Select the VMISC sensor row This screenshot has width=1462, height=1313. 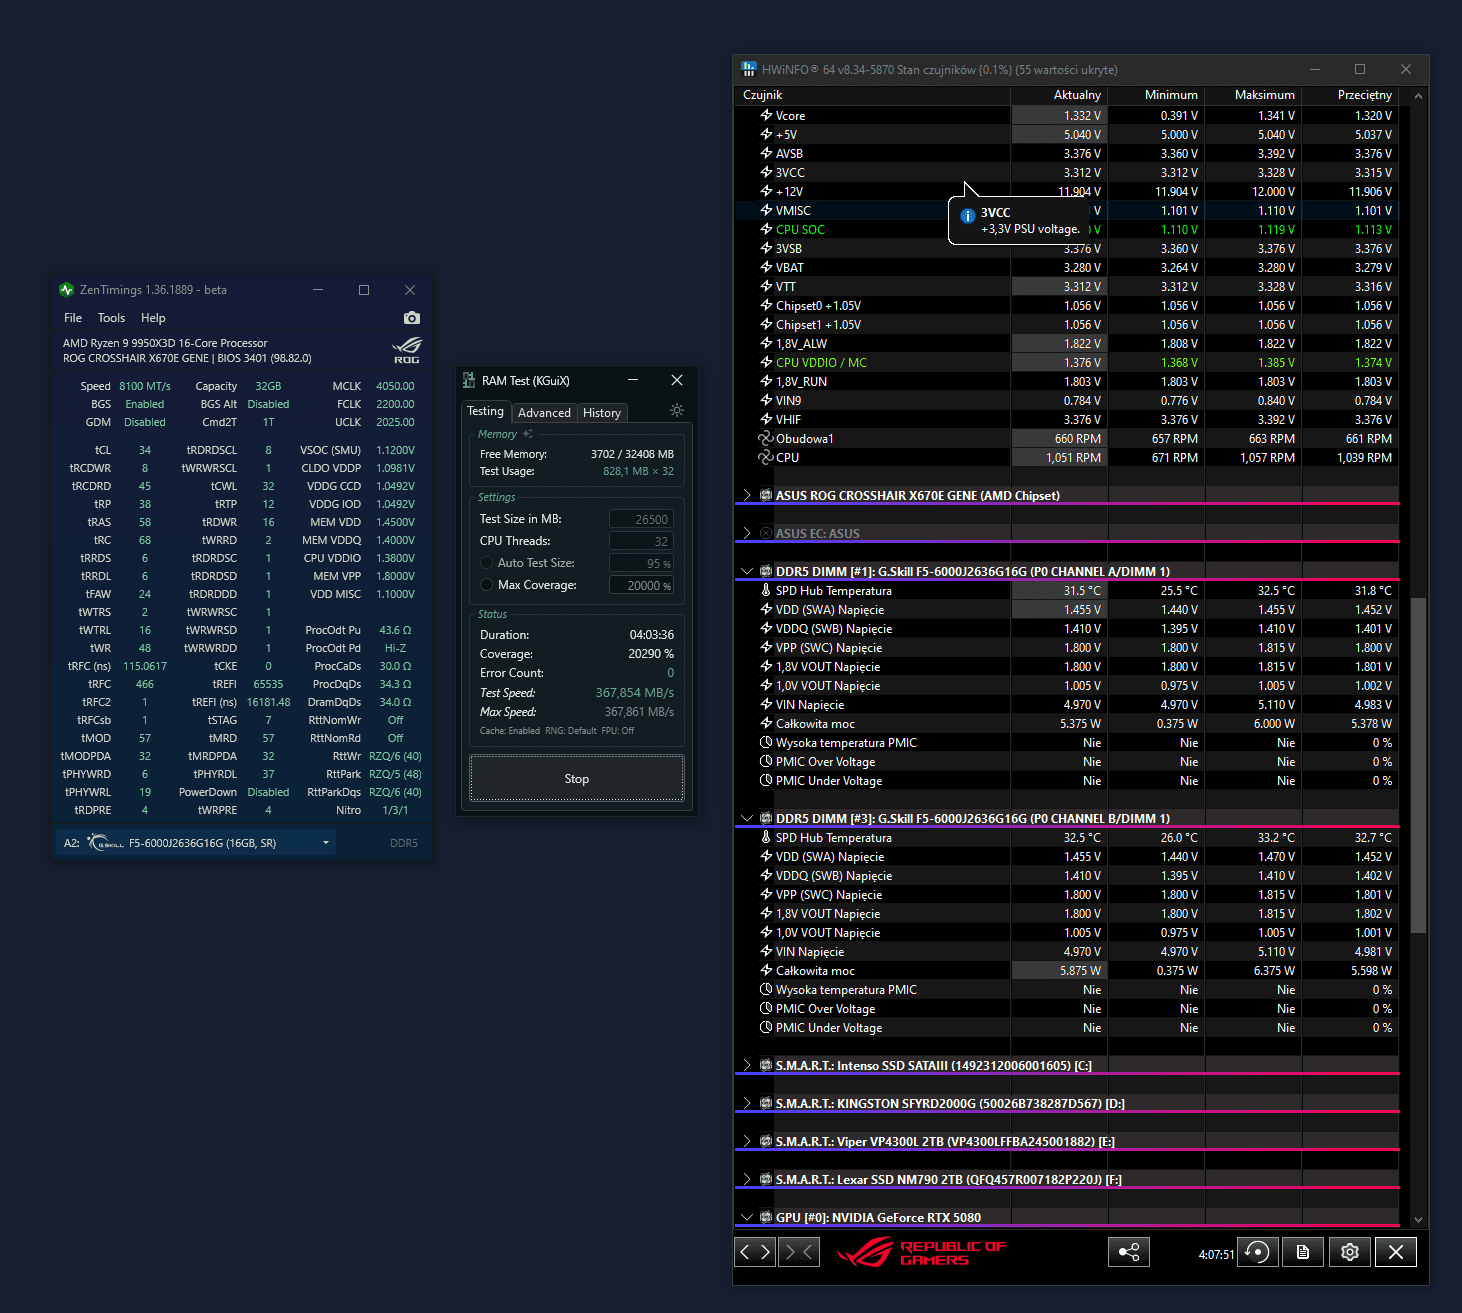tap(1067, 211)
